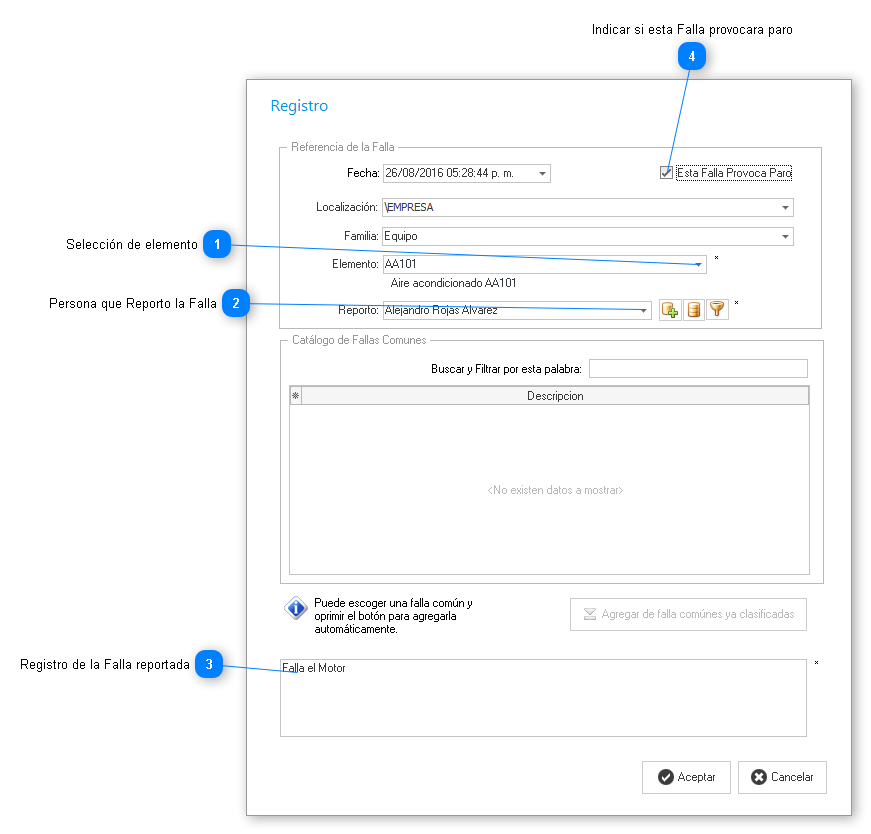Open the Fecha date picker dropdown
871x834 pixels.
pos(542,174)
